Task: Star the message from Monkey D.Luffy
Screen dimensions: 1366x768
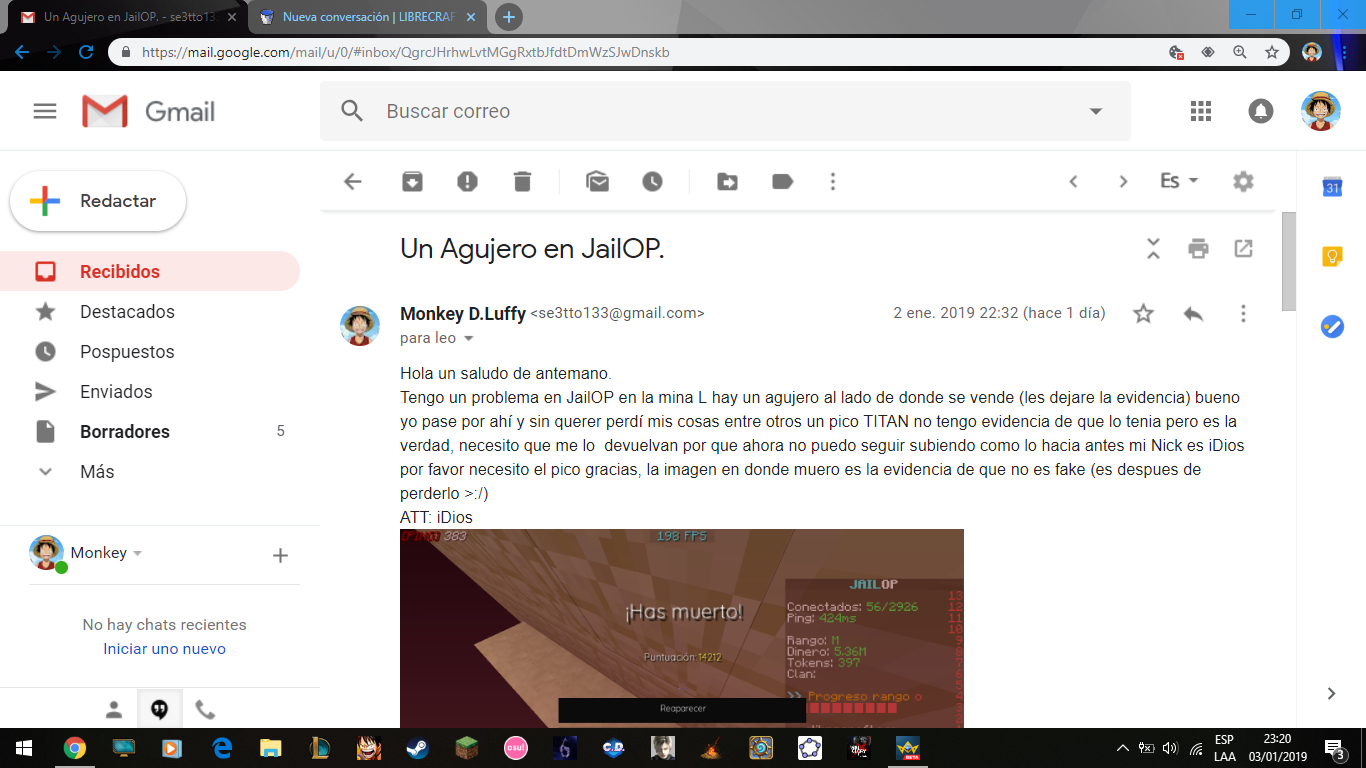Action: coord(1143,313)
